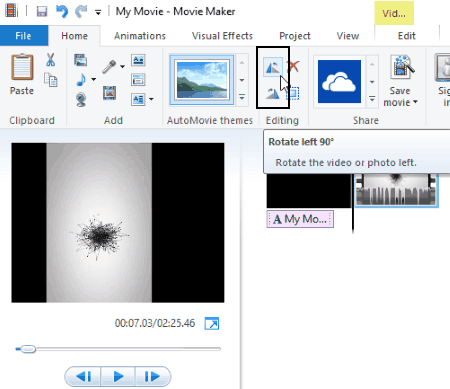This screenshot has width=450, height=389.
Task: Move AutoMovie themes gallery up one row
Action: 242,62
